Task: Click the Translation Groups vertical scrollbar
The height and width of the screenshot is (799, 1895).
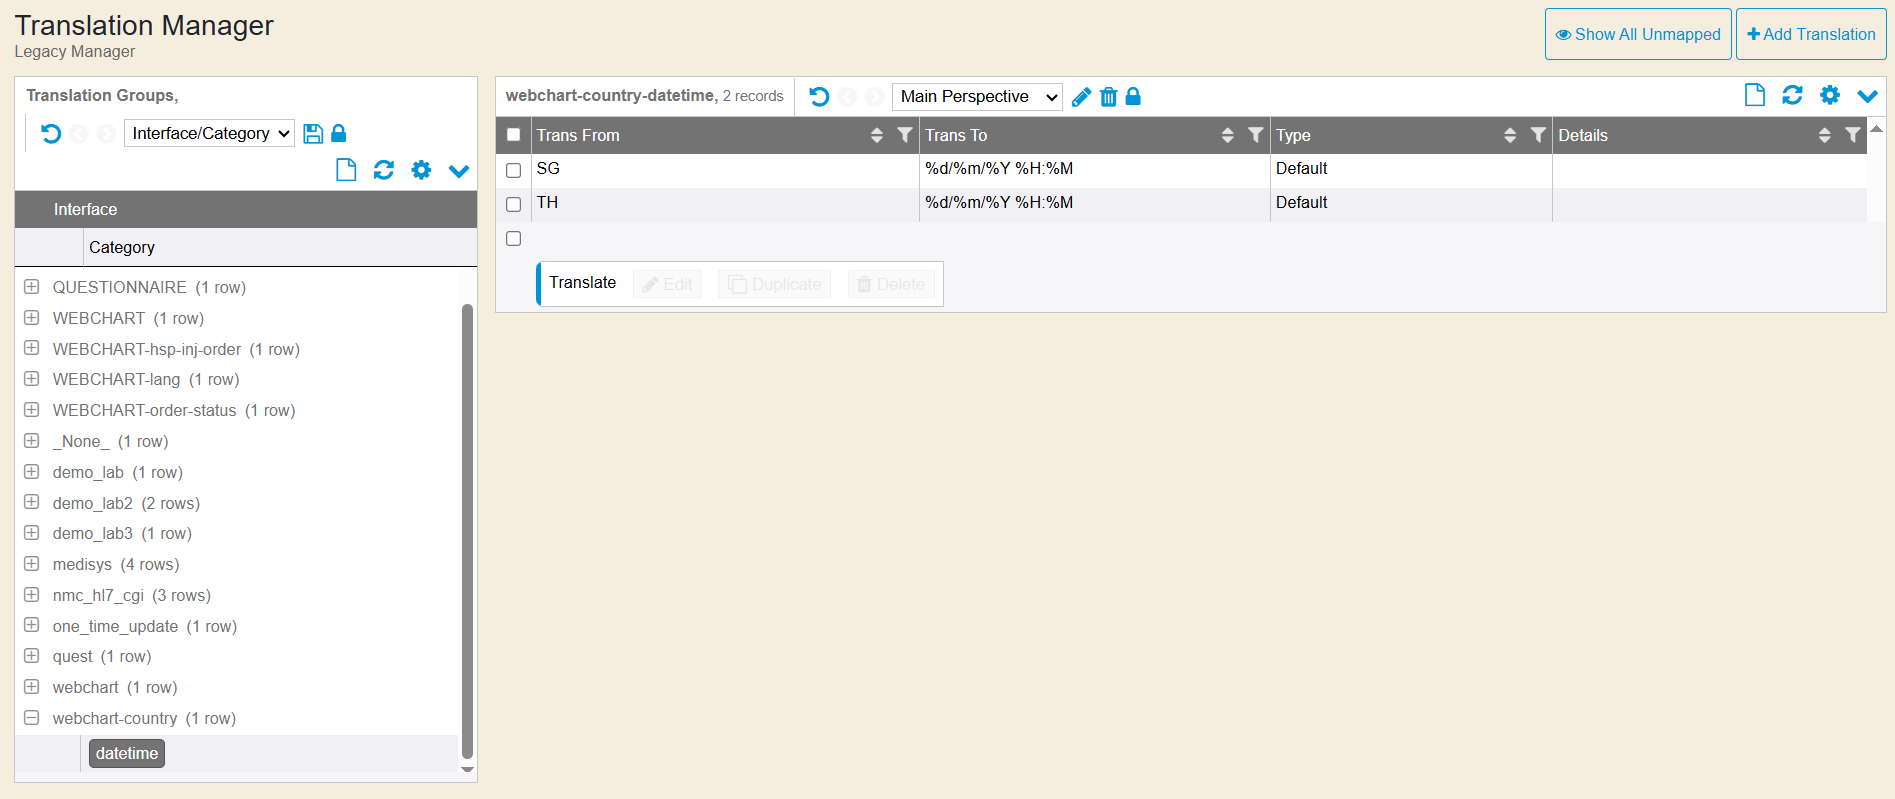Action: click(x=467, y=530)
